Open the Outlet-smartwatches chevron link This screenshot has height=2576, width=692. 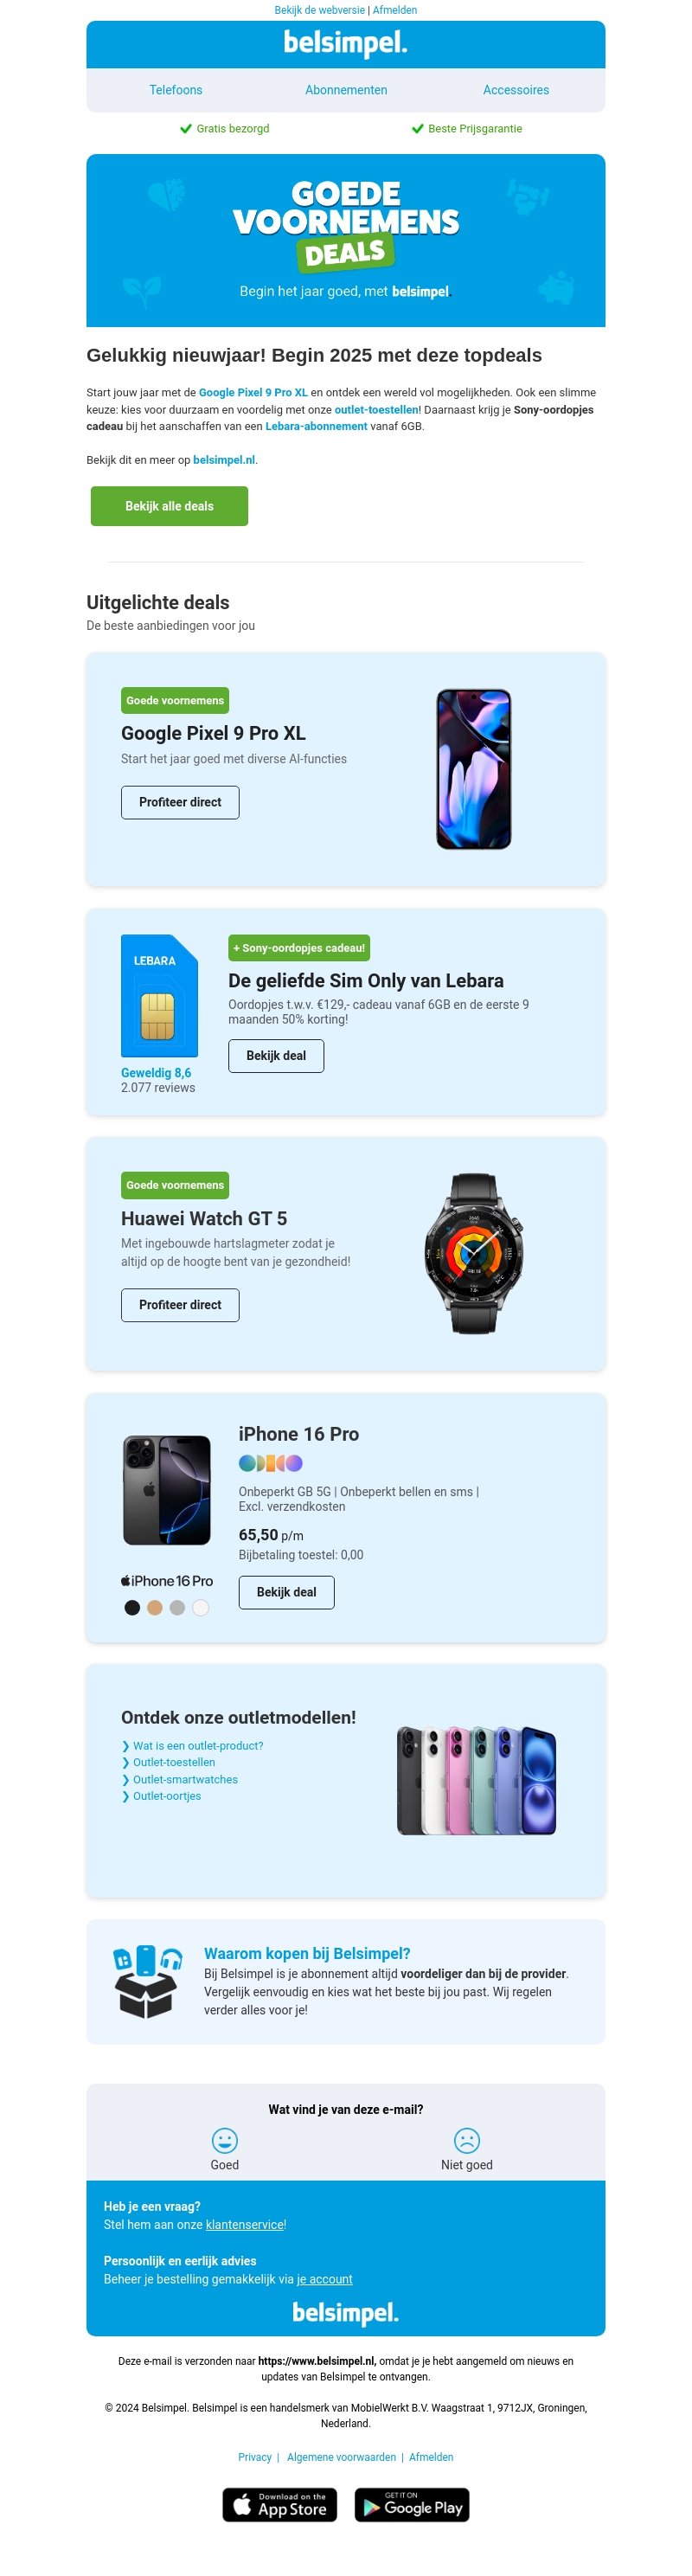click(180, 1779)
